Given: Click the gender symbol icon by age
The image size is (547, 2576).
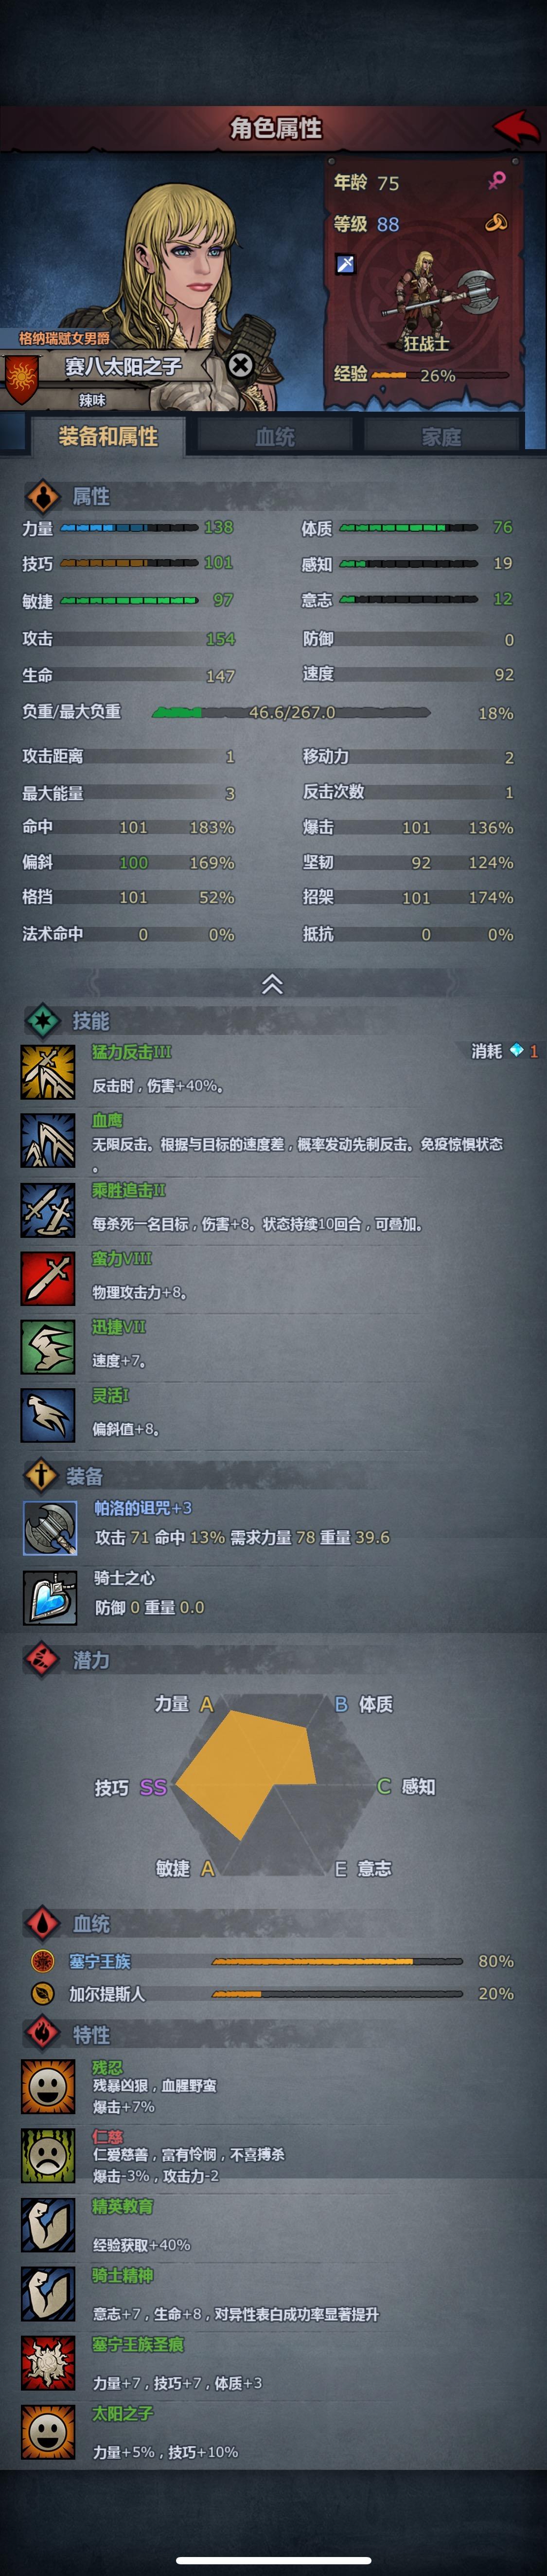Looking at the screenshot, I should (x=496, y=180).
